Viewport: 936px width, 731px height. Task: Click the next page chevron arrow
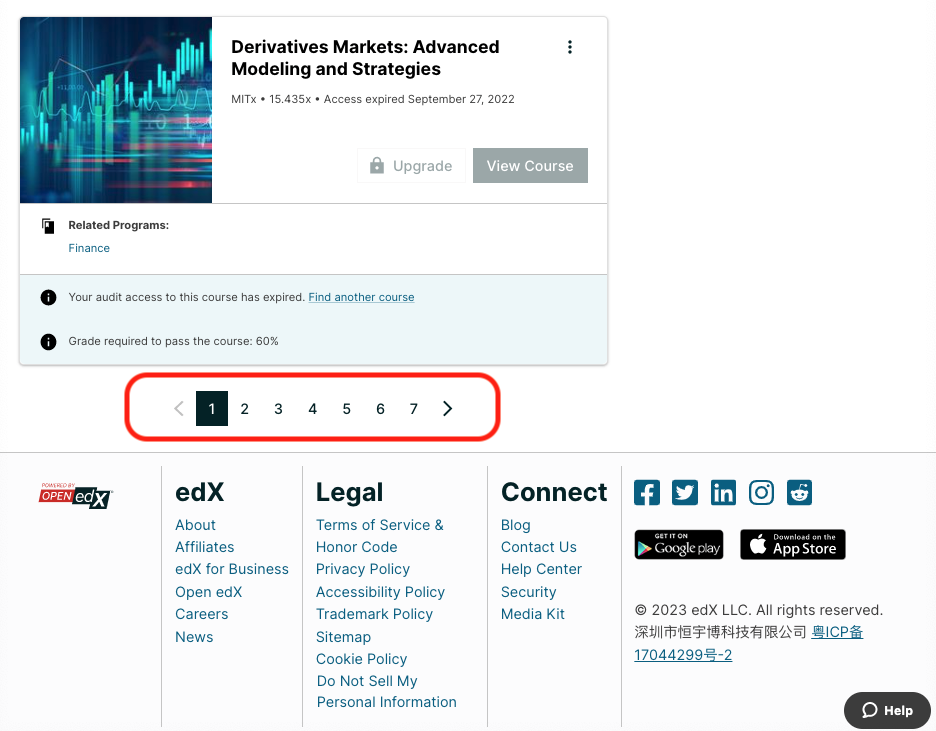pos(447,408)
